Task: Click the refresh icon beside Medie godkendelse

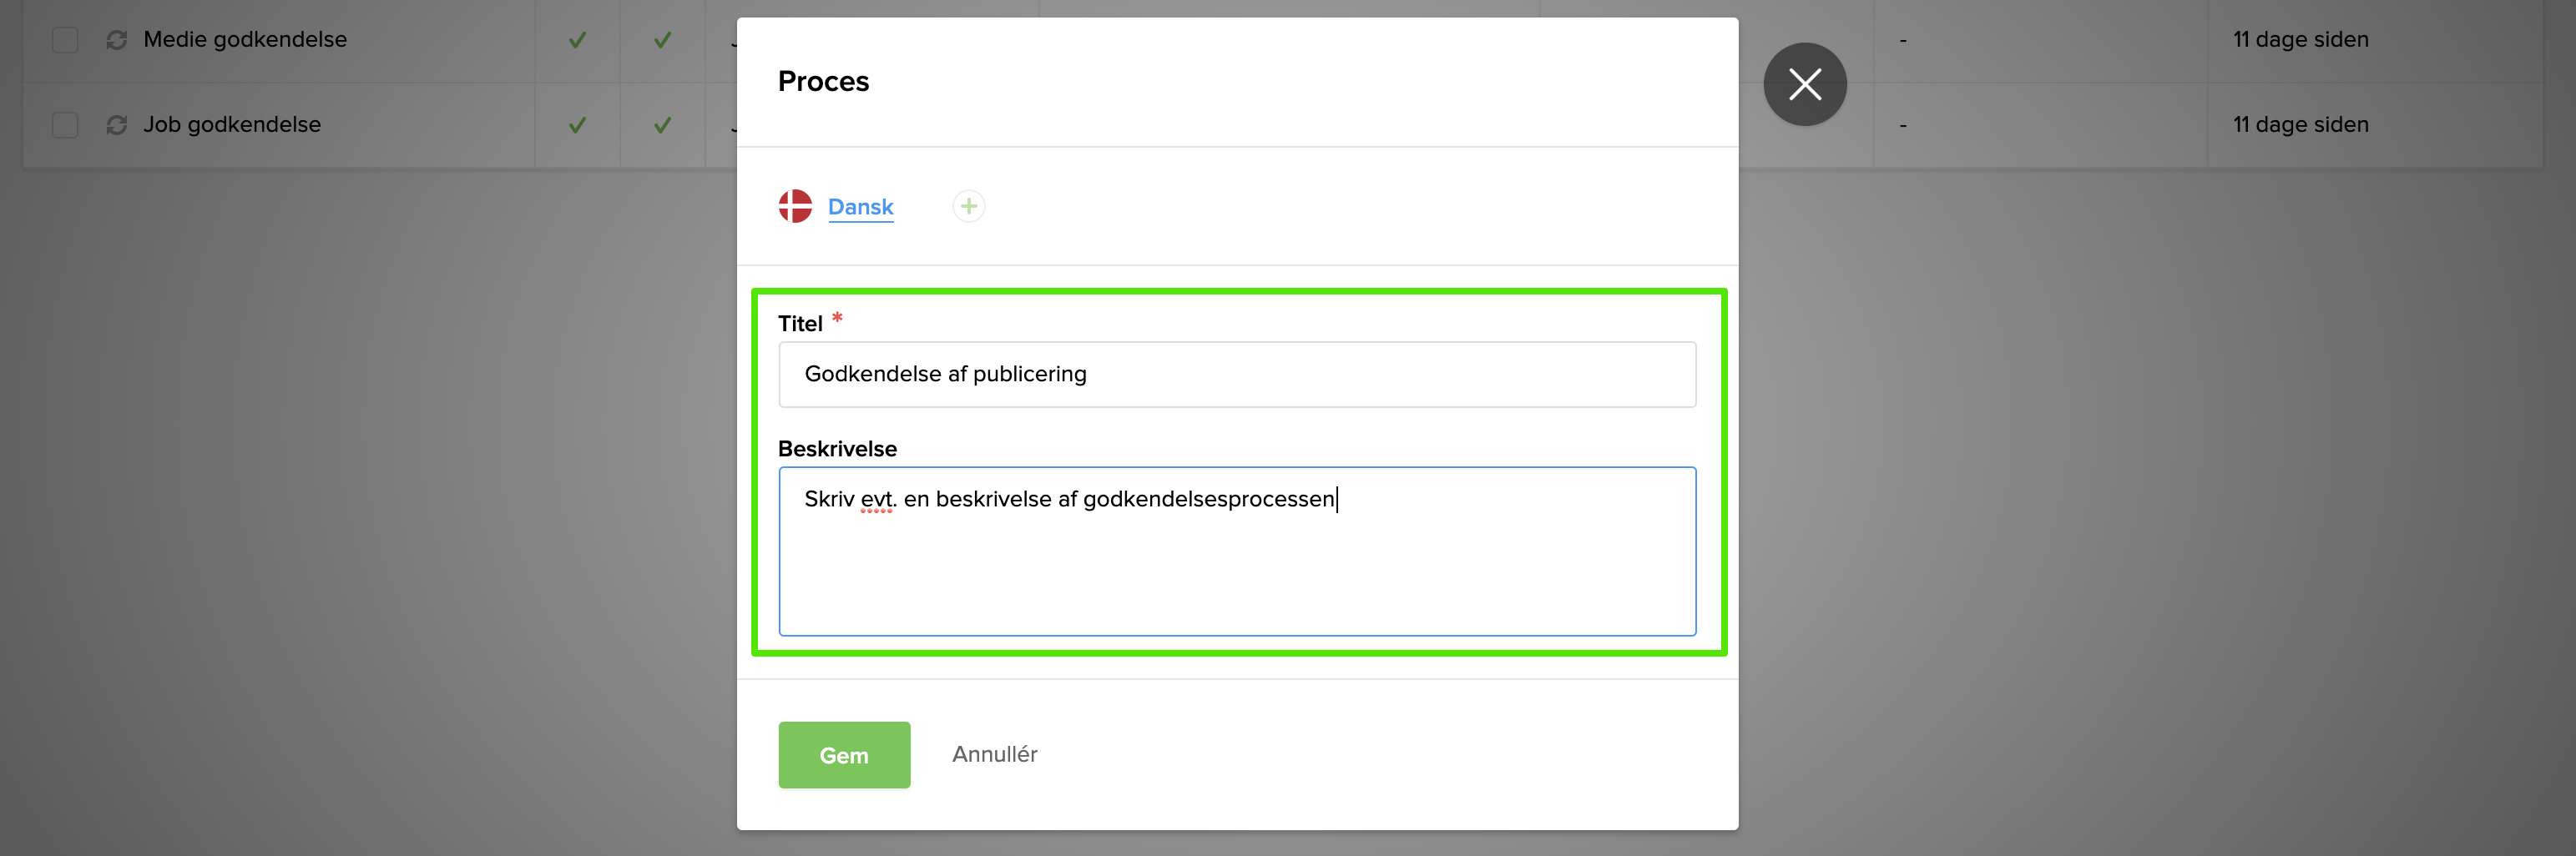Action: tap(117, 40)
